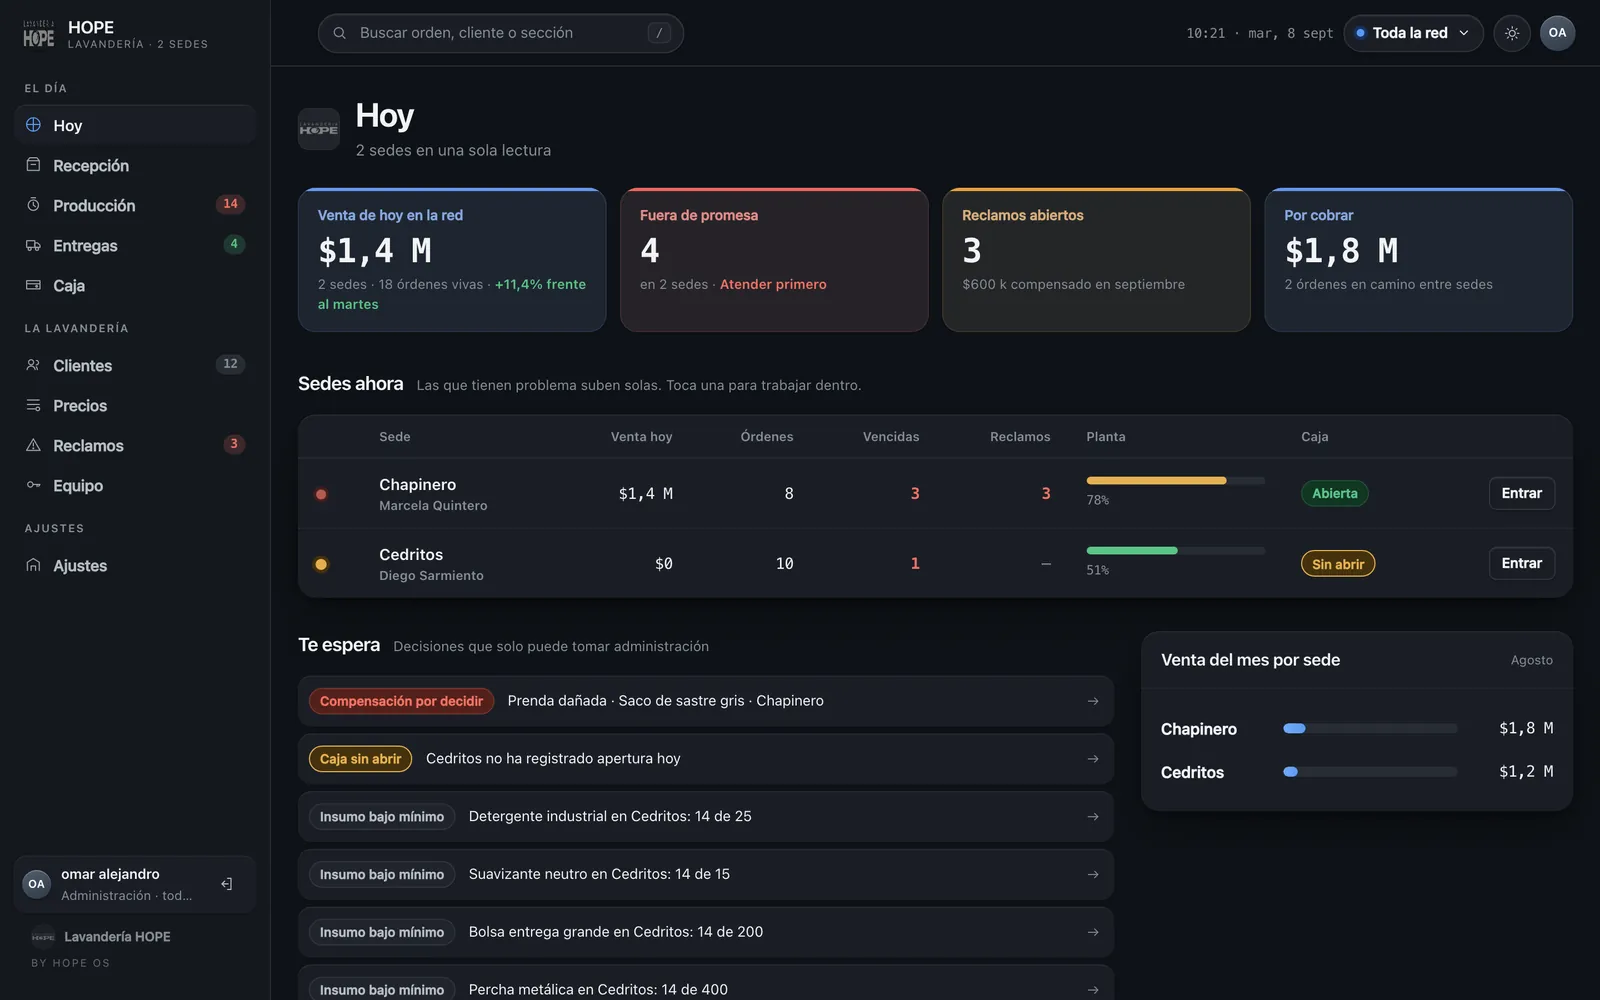Image resolution: width=1600 pixels, height=1000 pixels.
Task: Click the Cedritos planta 51% progress bar
Action: [1175, 551]
